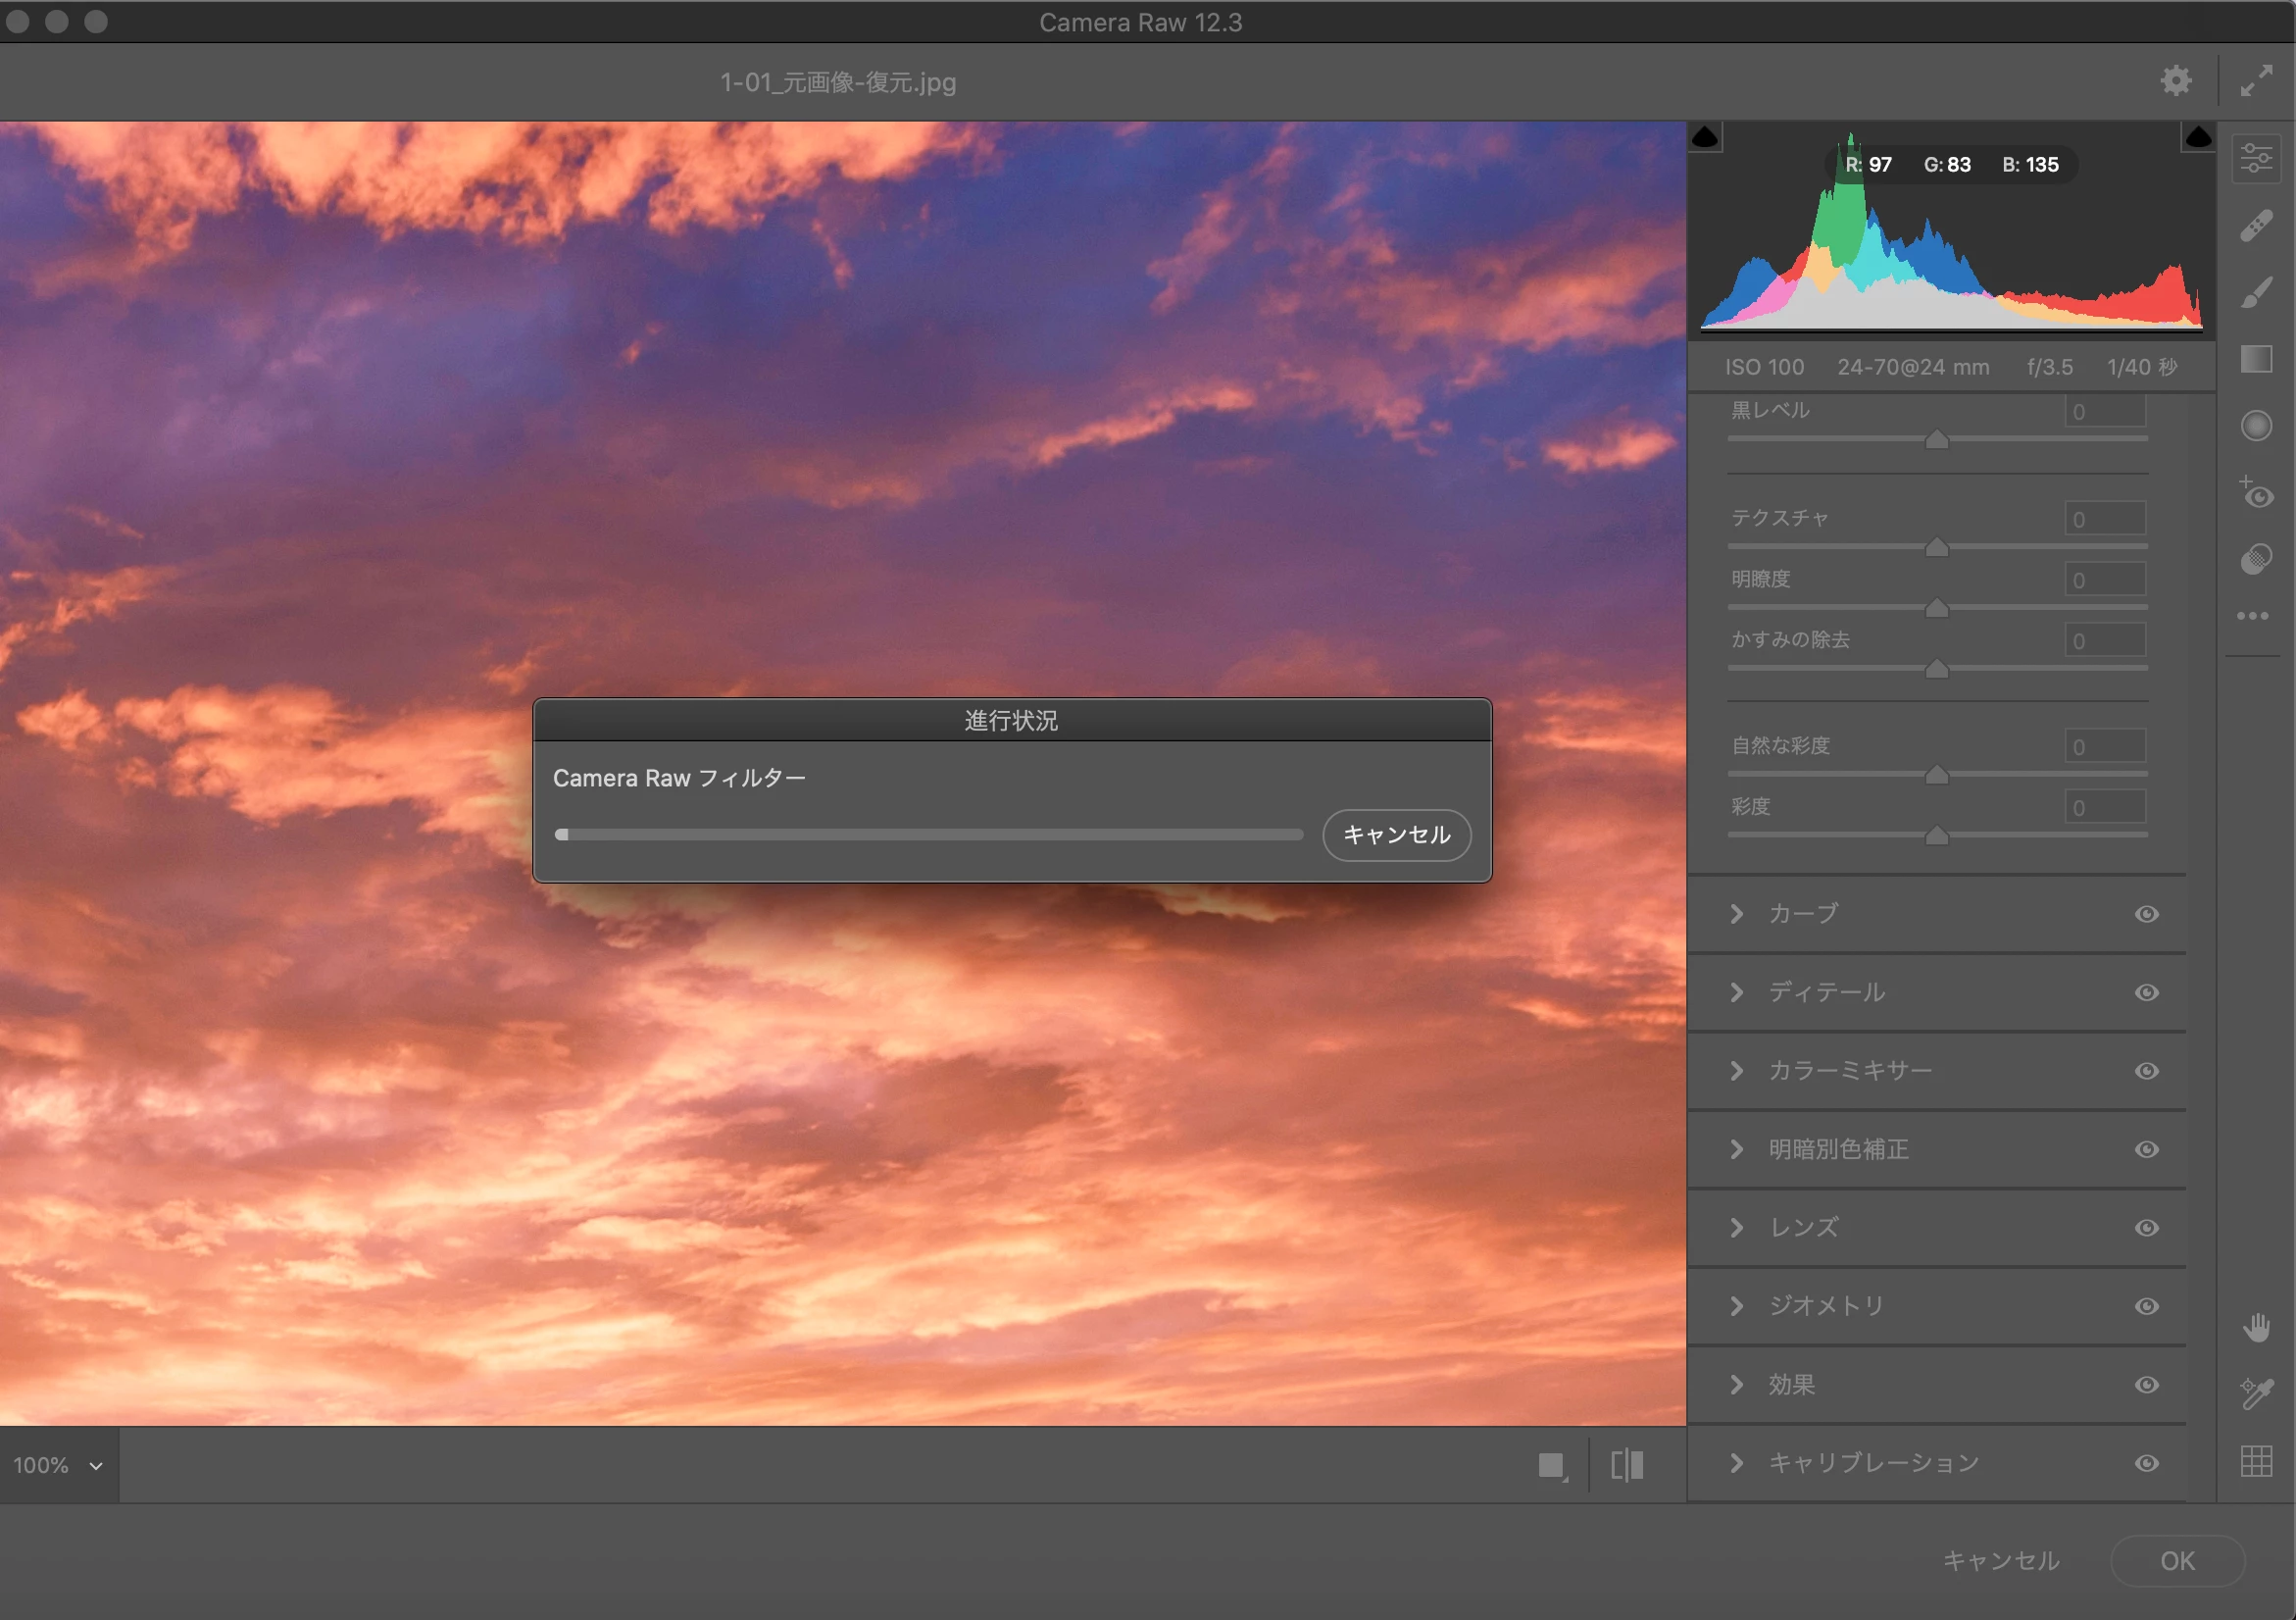Select the Spot Removal bandage tool
The height and width of the screenshot is (1620, 2296).
coord(2256,226)
